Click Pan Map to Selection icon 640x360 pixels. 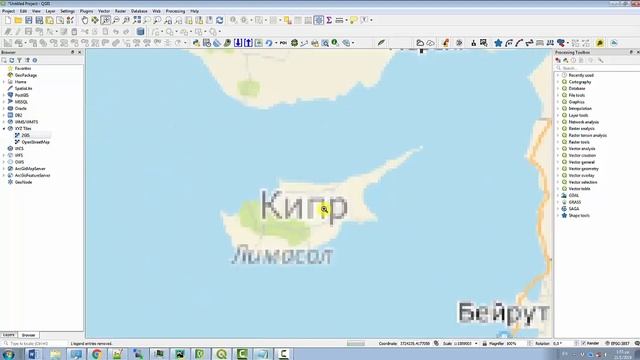point(95,20)
